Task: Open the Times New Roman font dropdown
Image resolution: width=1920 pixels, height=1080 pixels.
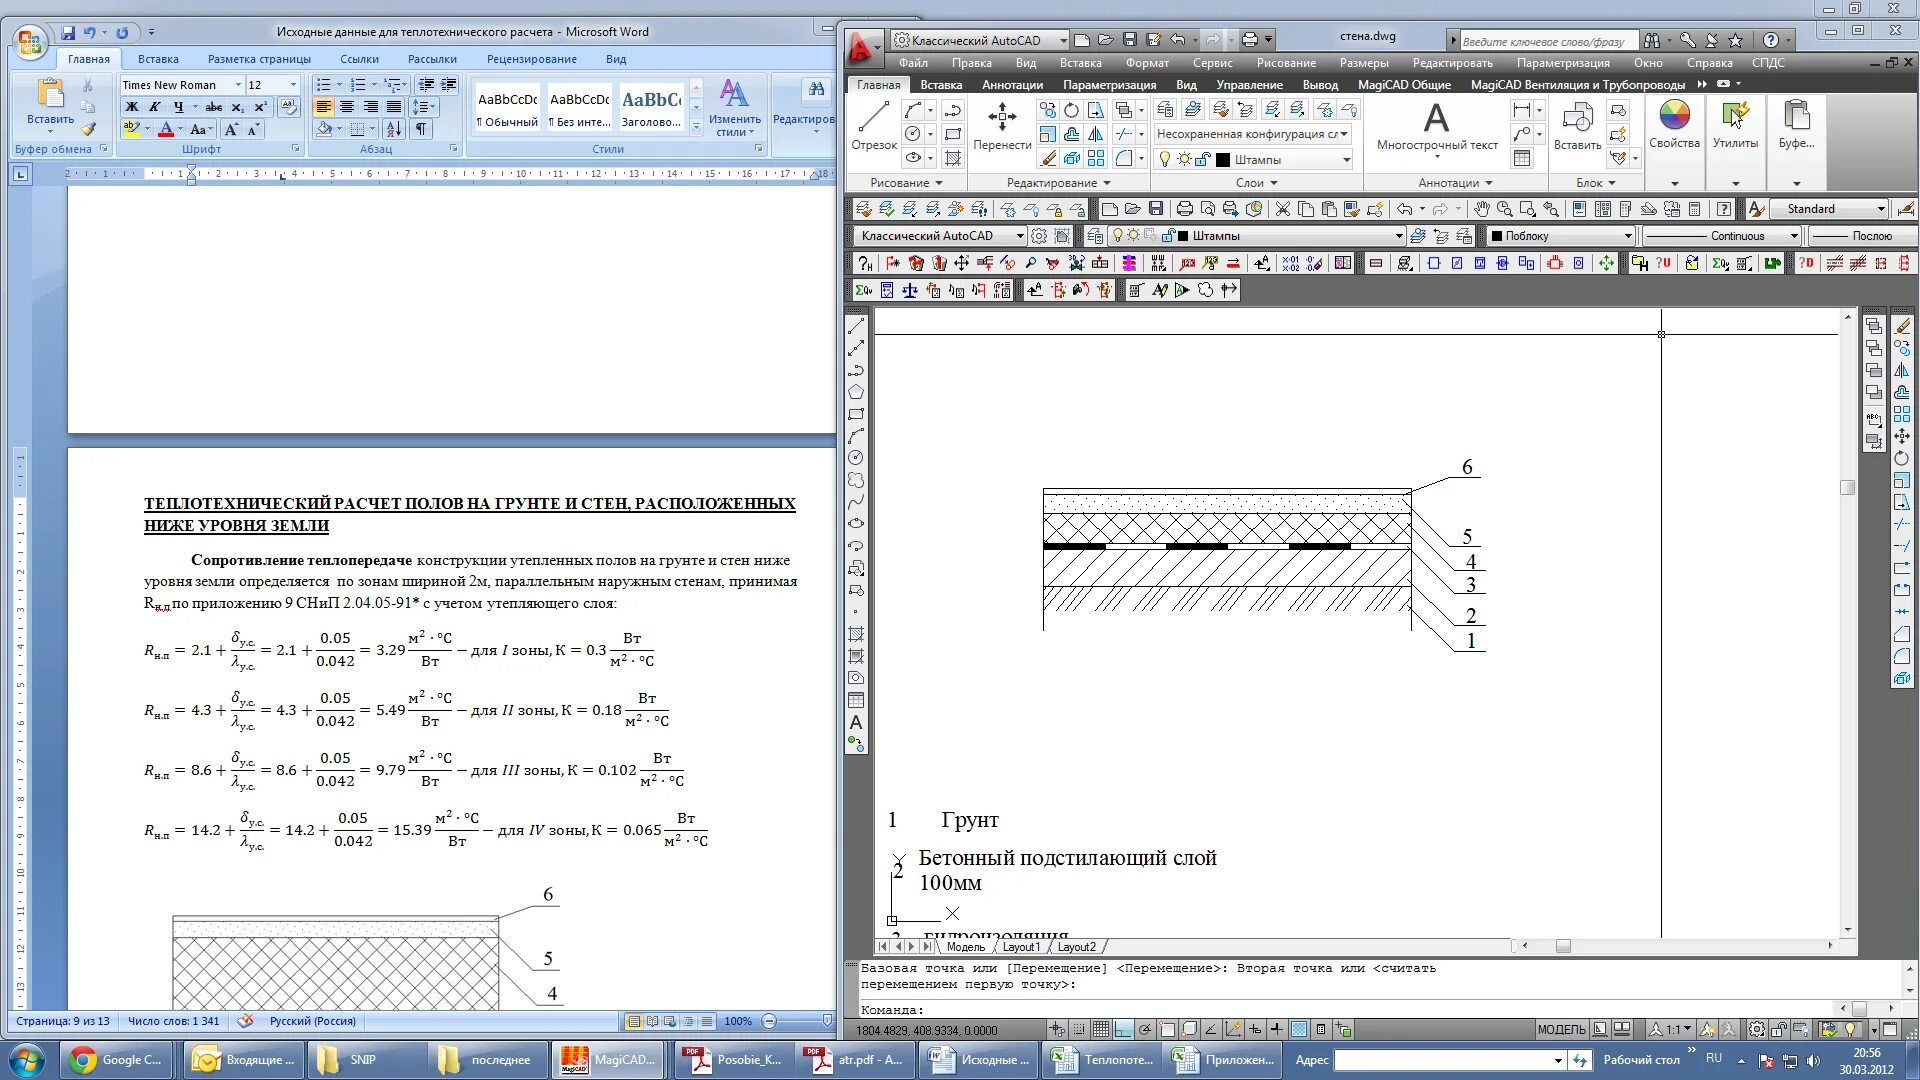Action: coord(238,85)
